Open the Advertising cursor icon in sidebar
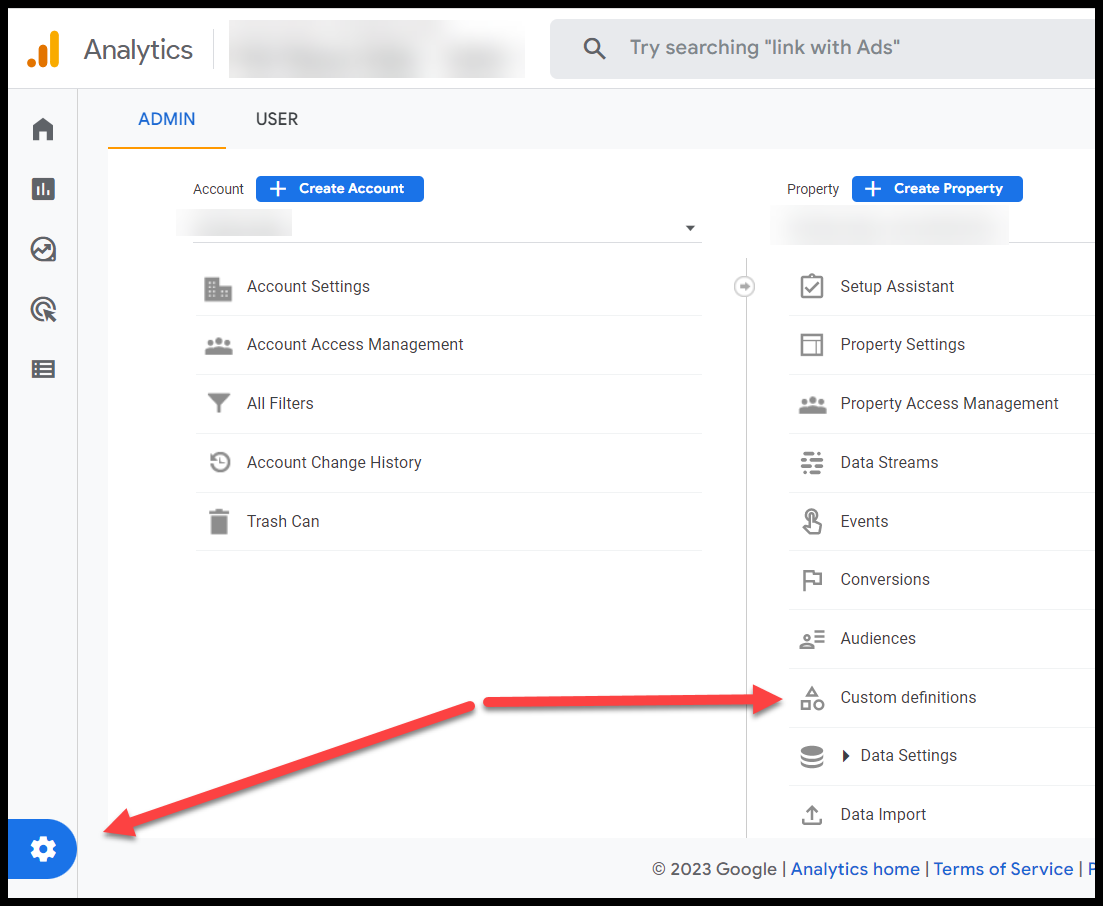The image size is (1103, 906). pyautogui.click(x=43, y=310)
